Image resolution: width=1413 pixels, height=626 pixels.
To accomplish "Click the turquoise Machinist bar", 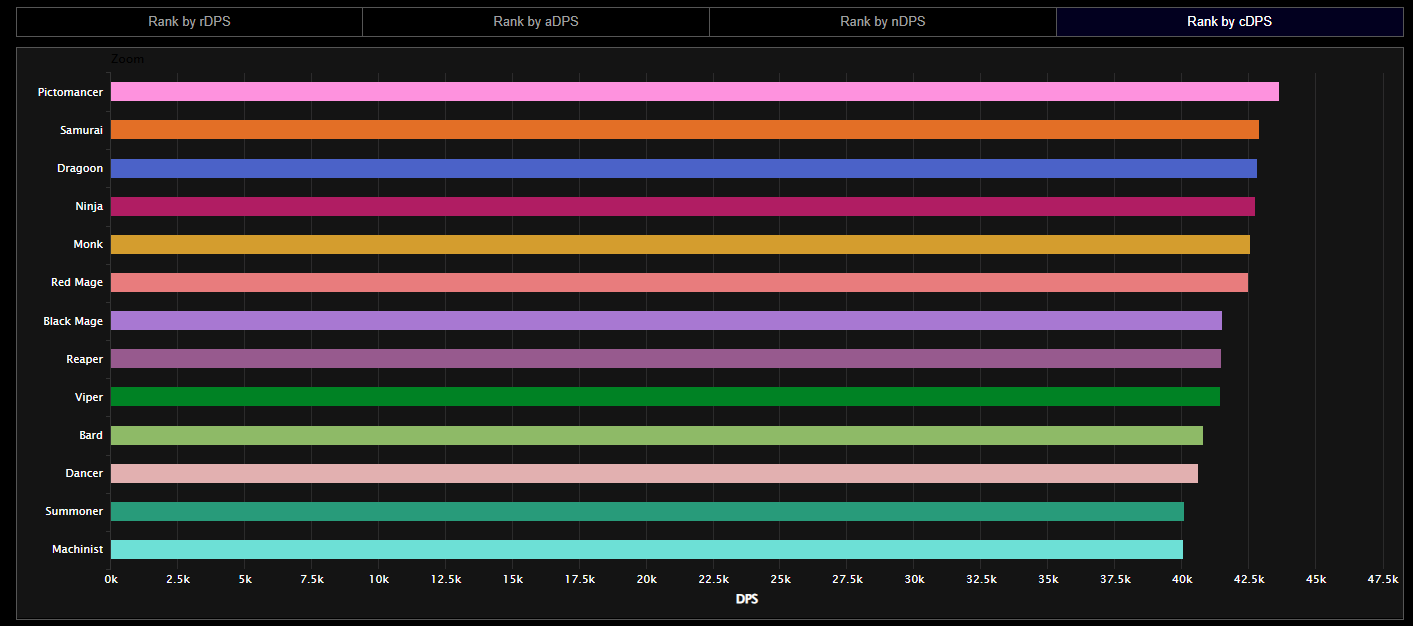I will [647, 549].
